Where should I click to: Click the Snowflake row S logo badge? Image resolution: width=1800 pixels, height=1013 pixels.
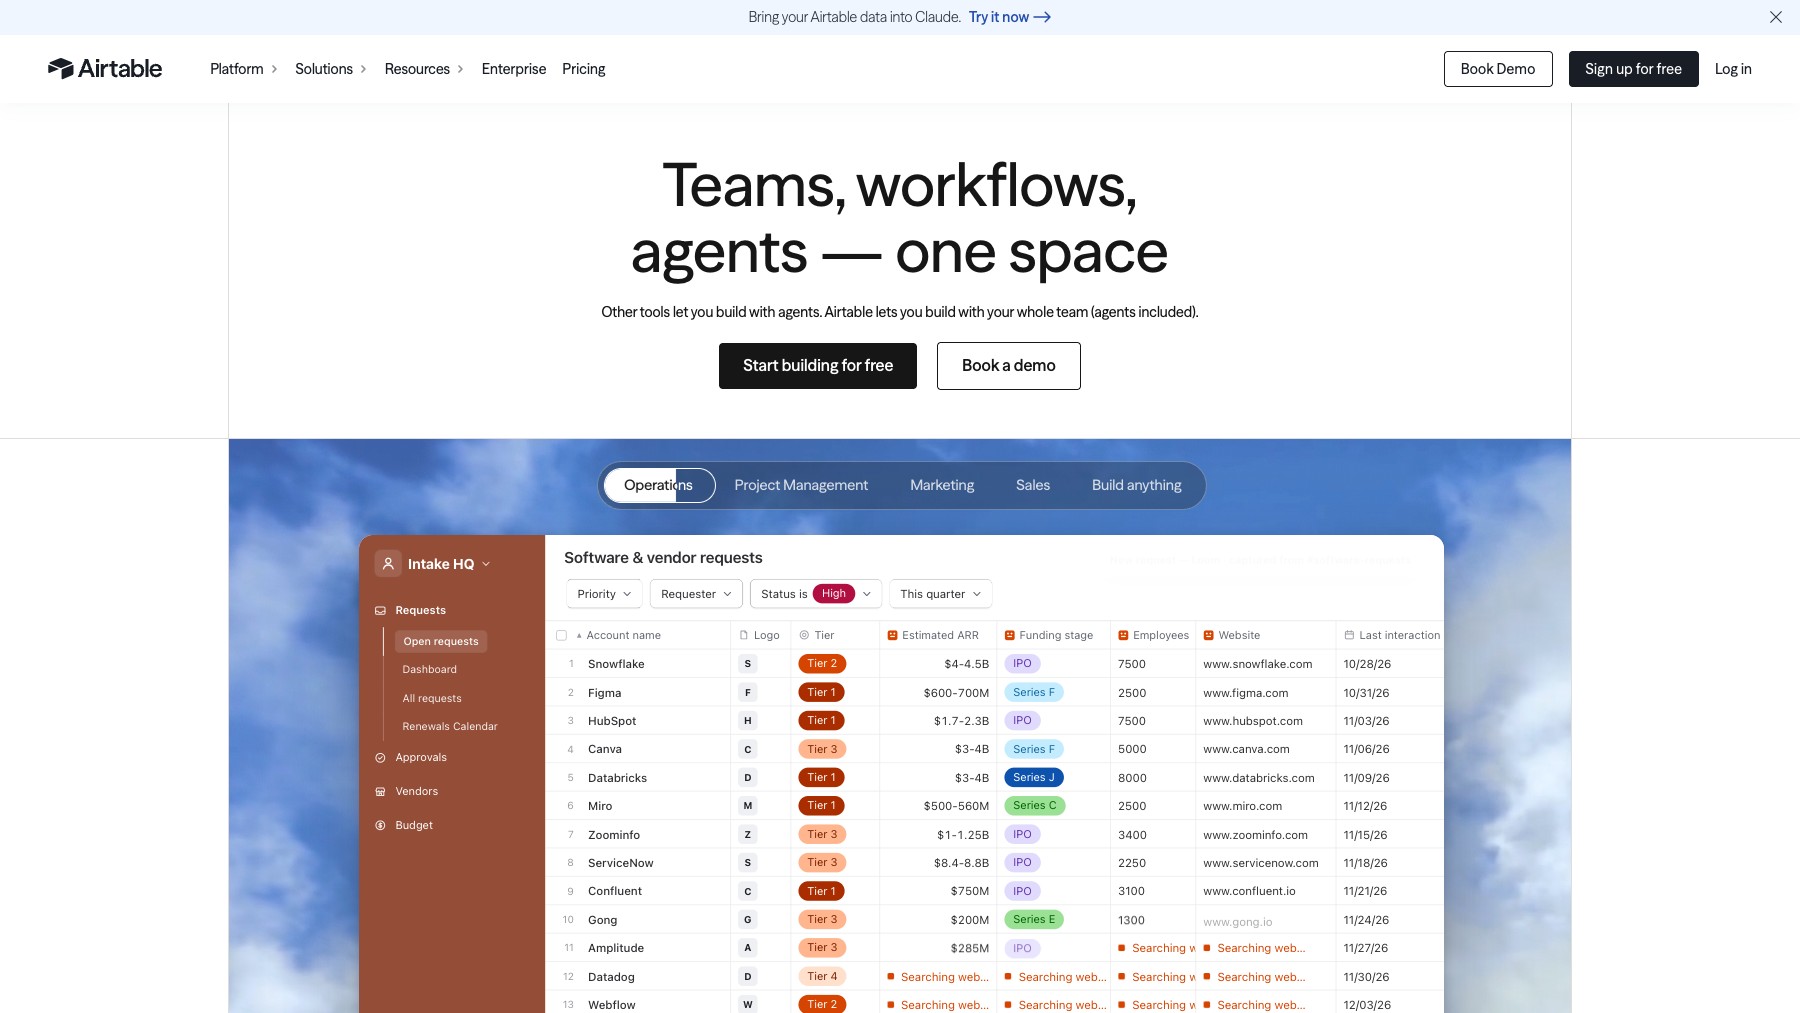[748, 664]
